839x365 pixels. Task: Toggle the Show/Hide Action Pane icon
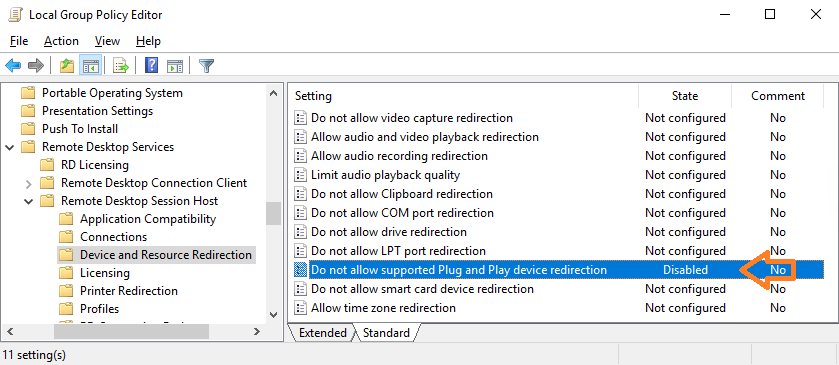(175, 66)
